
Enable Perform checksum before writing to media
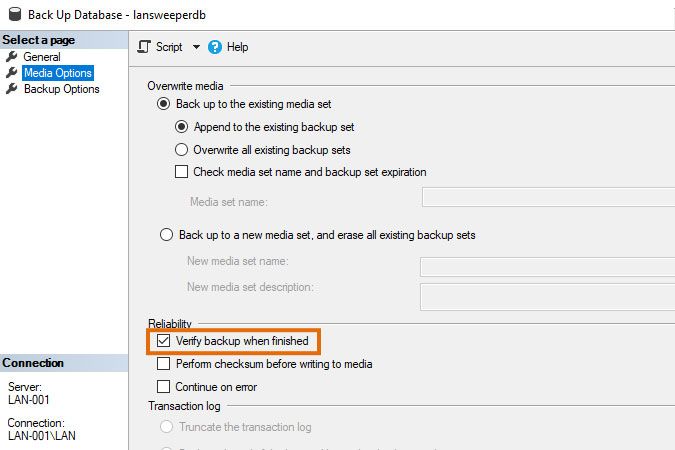pyautogui.click(x=164, y=364)
